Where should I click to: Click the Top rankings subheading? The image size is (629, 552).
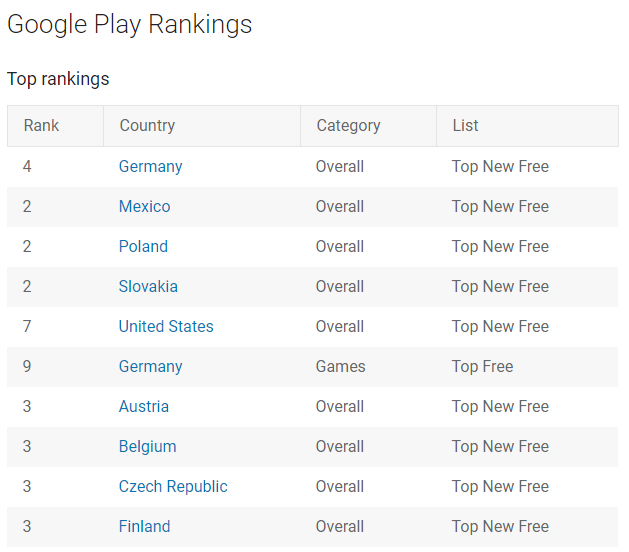(x=58, y=78)
